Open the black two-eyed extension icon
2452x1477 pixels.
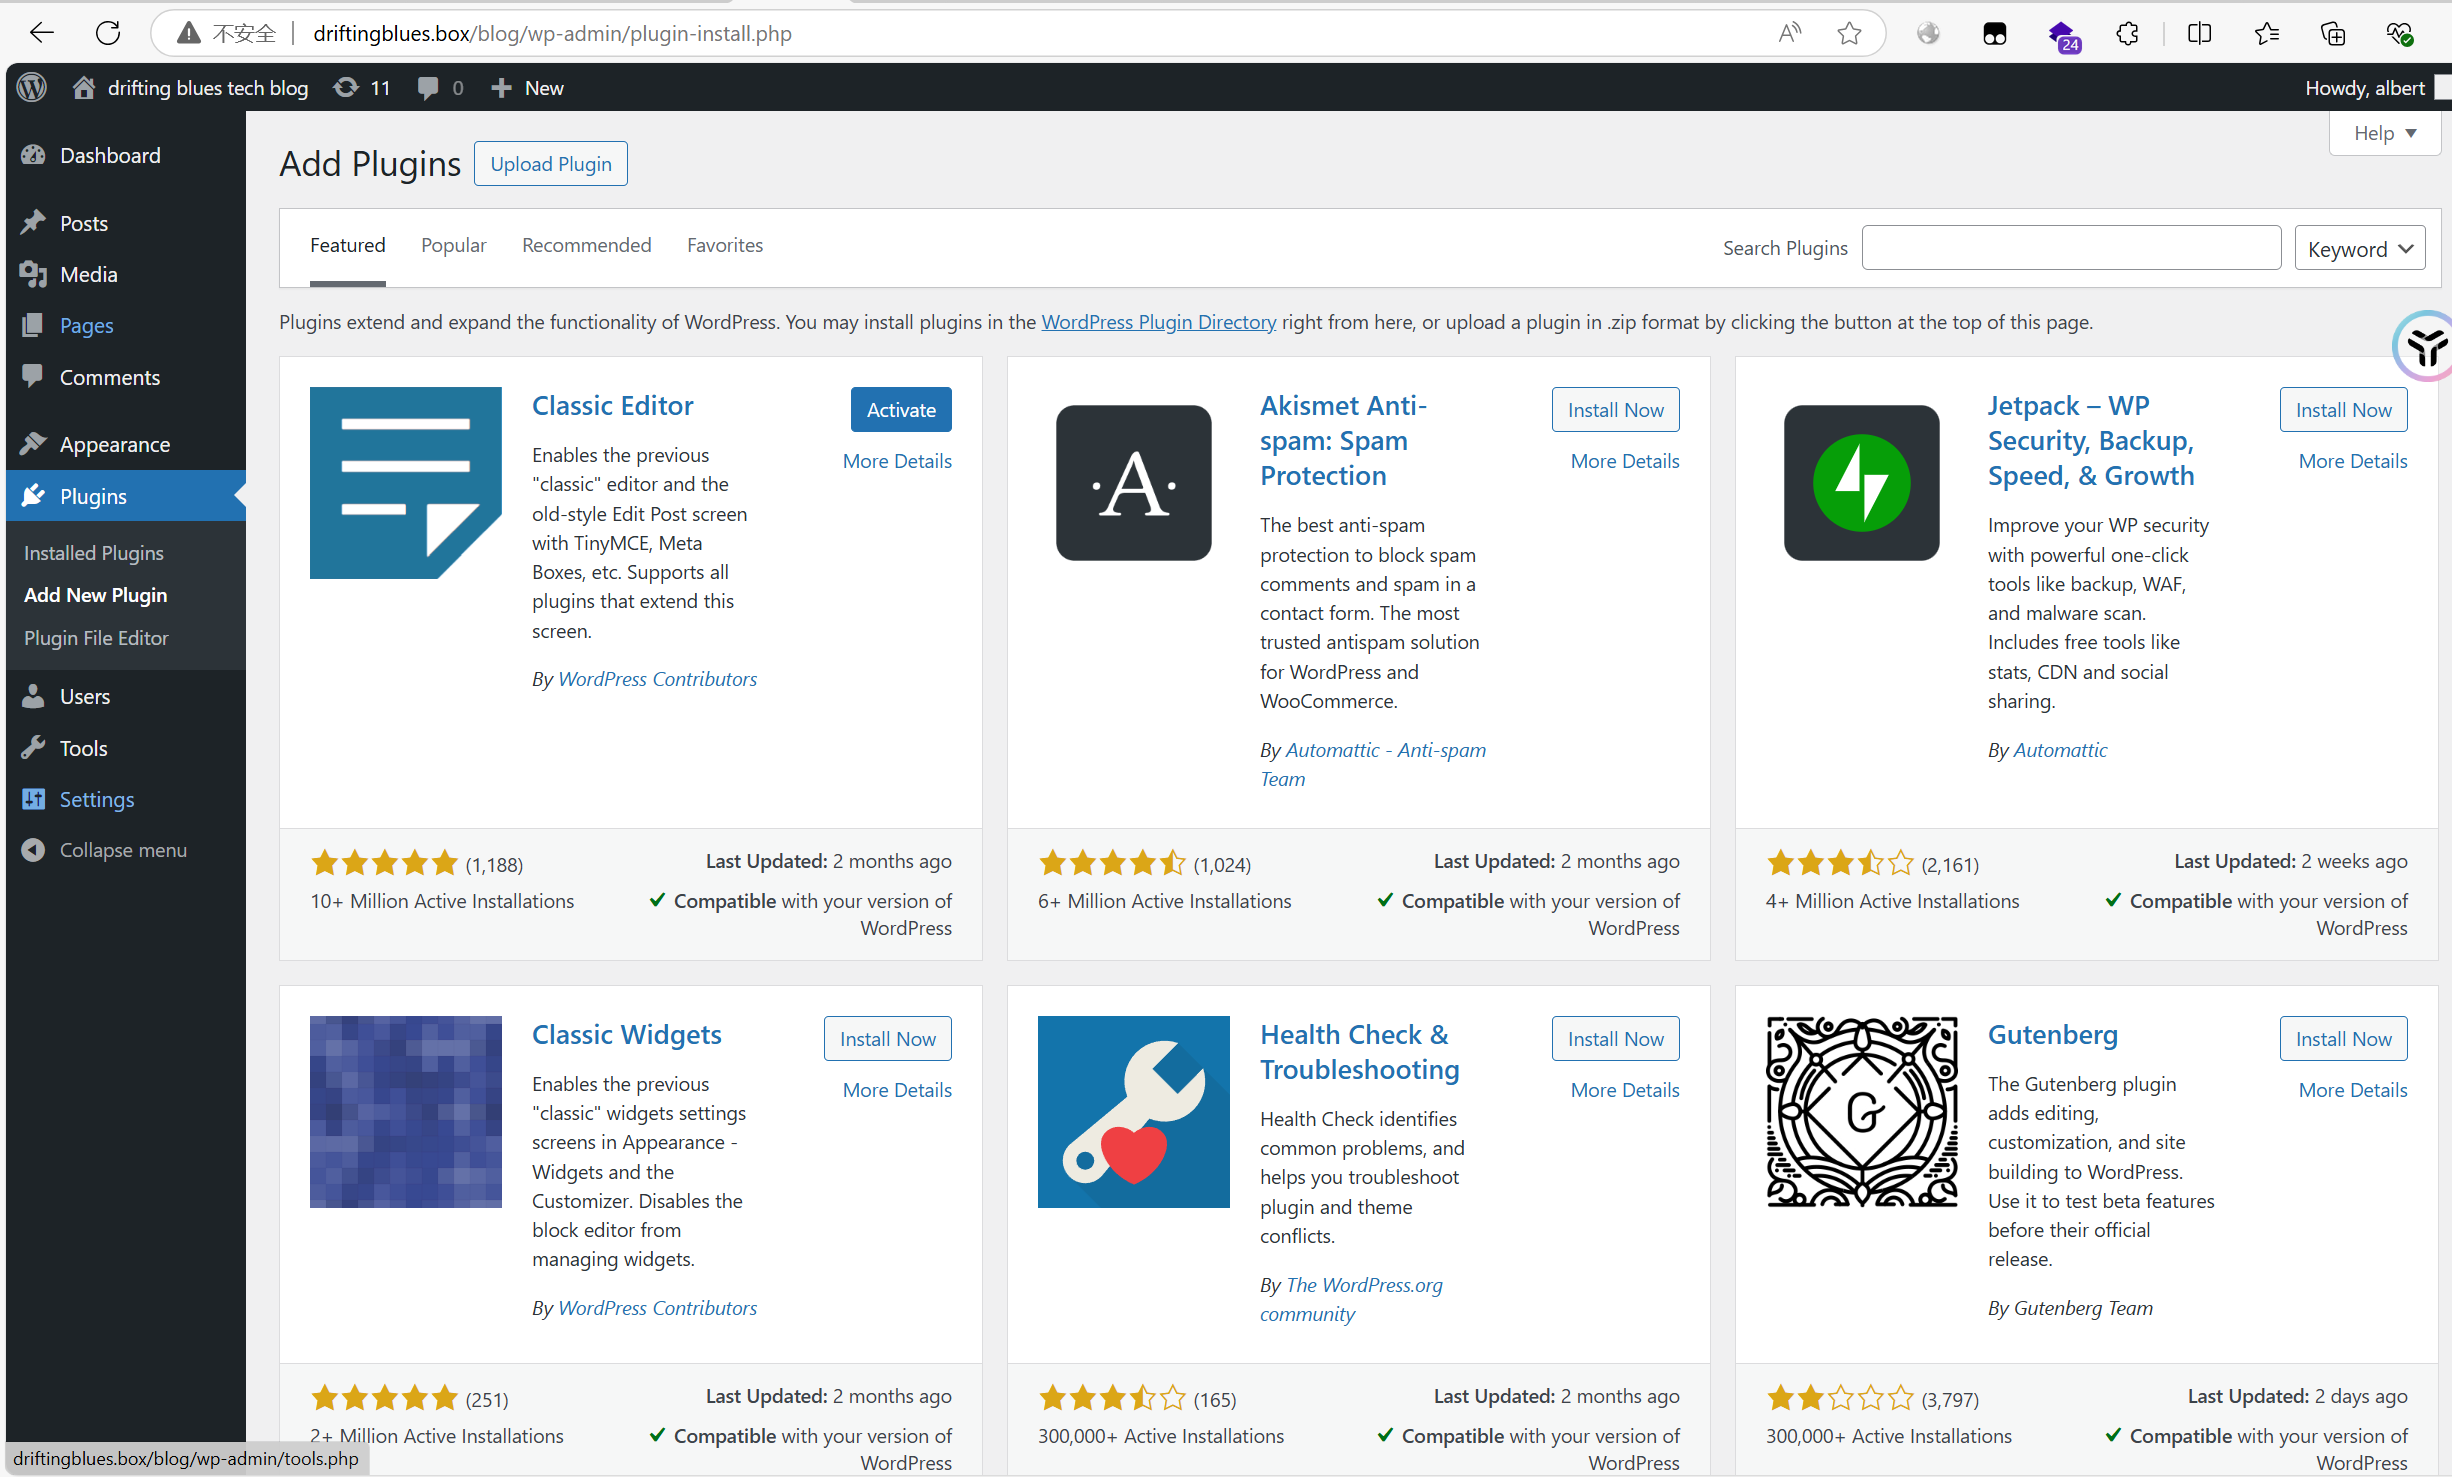[1994, 33]
